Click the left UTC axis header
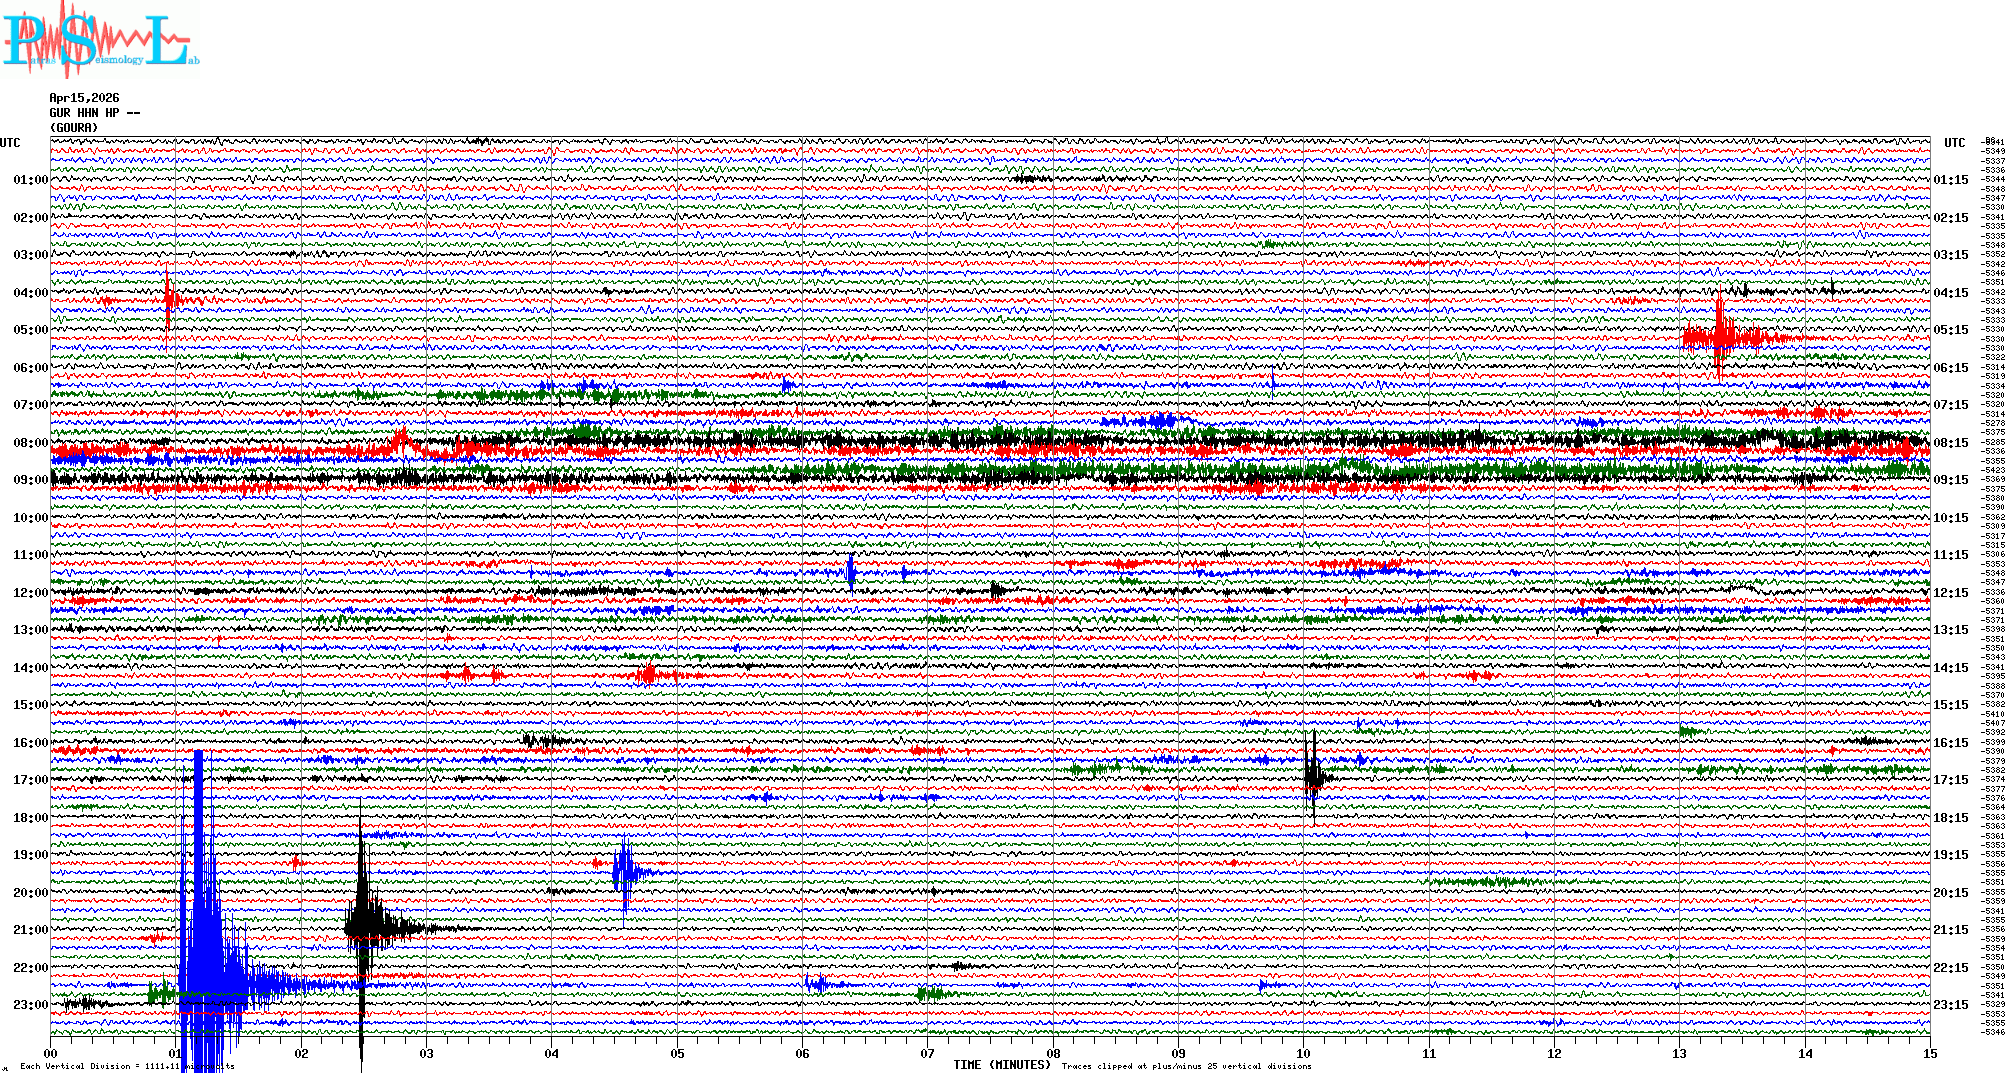The width and height of the screenshot is (2010, 1080). tap(10, 143)
